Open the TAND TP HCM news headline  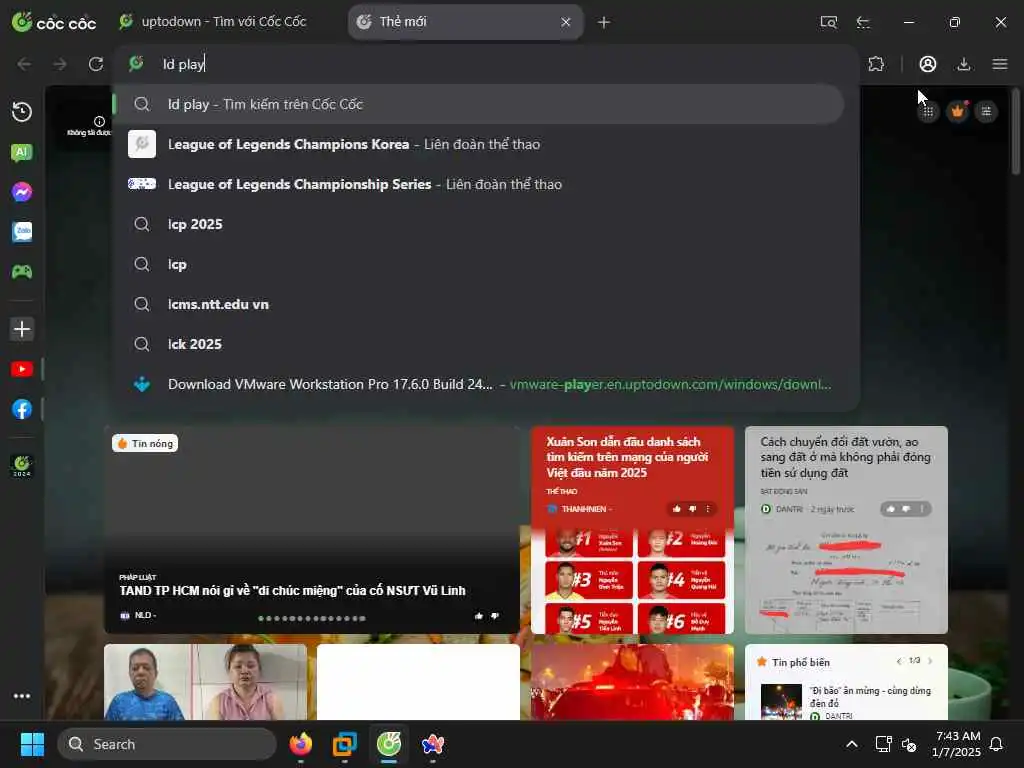pos(293,590)
